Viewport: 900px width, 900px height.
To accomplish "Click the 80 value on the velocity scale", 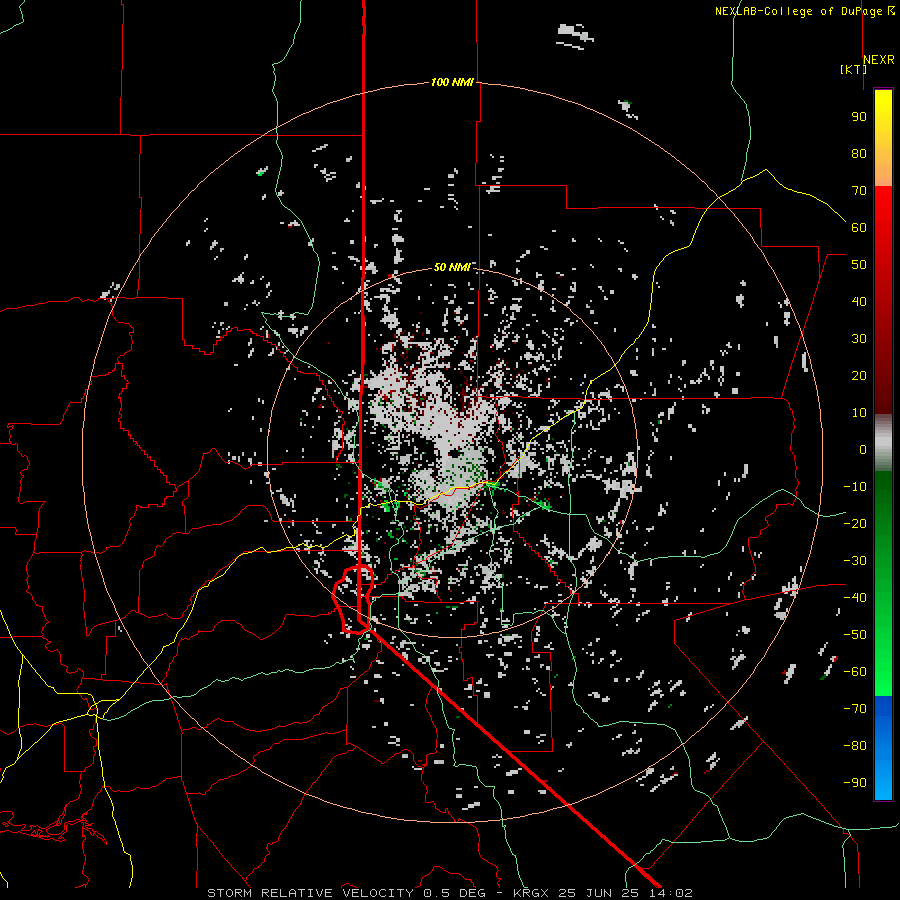I will (x=859, y=154).
